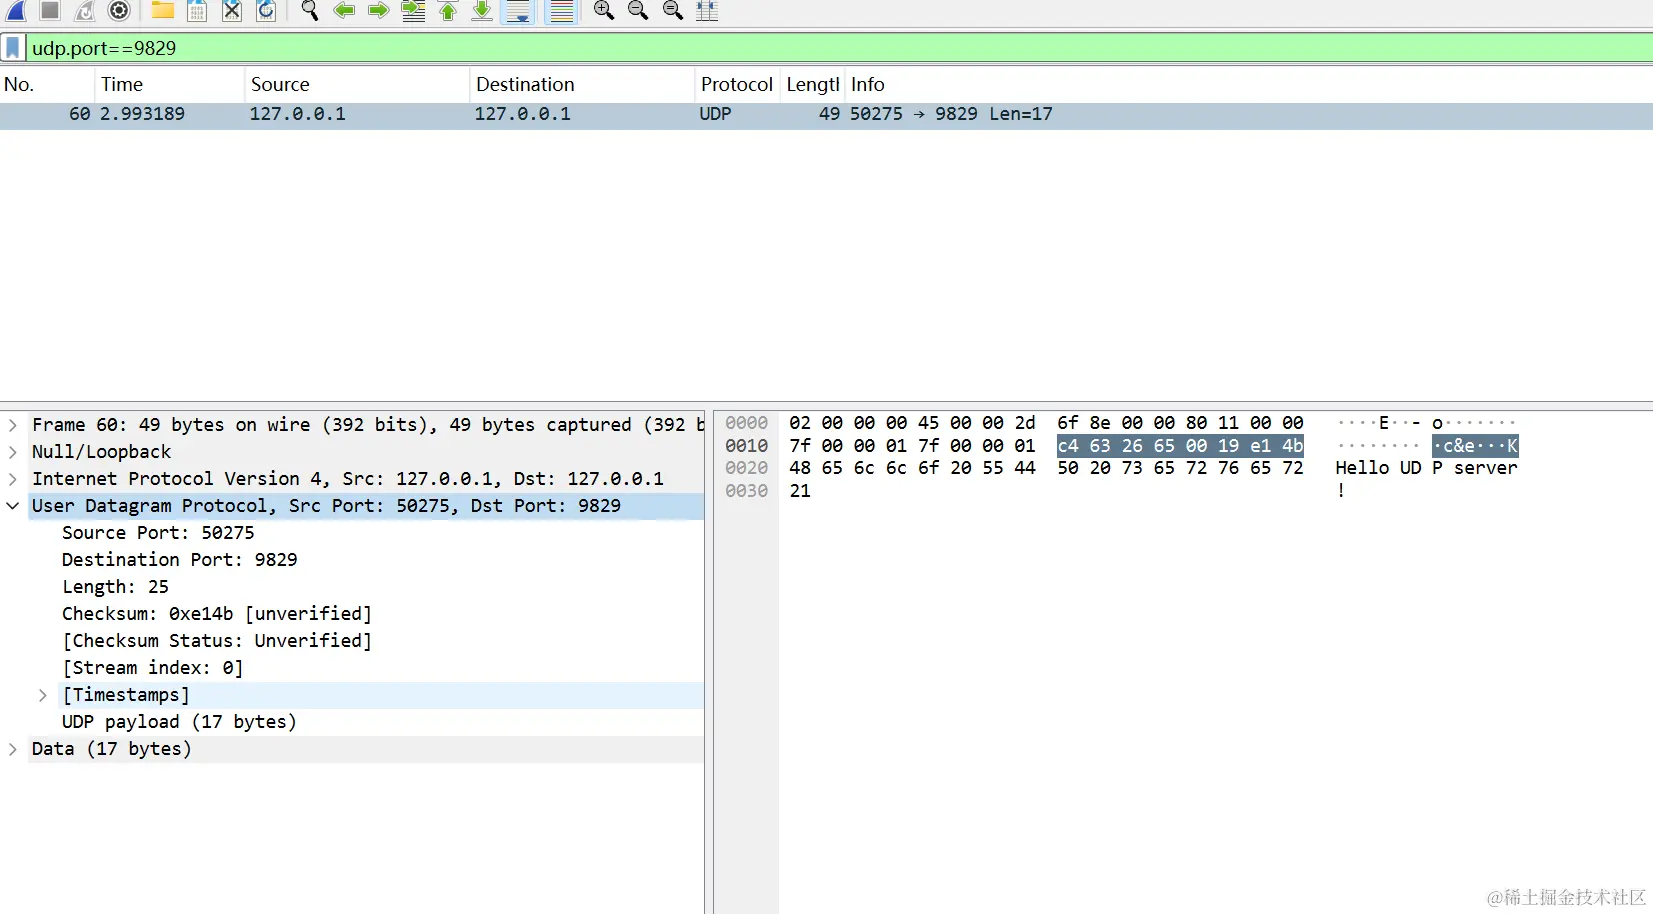The height and width of the screenshot is (914, 1653).
Task: Click hex offset 0030 in bytes pane
Action: coord(747,491)
